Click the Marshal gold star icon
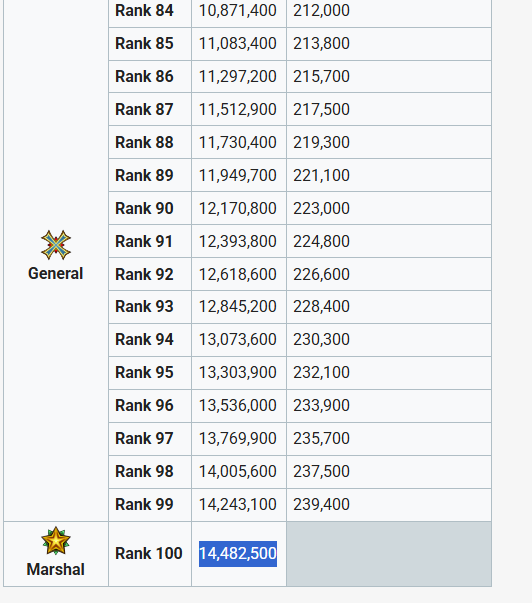 click(x=56, y=541)
